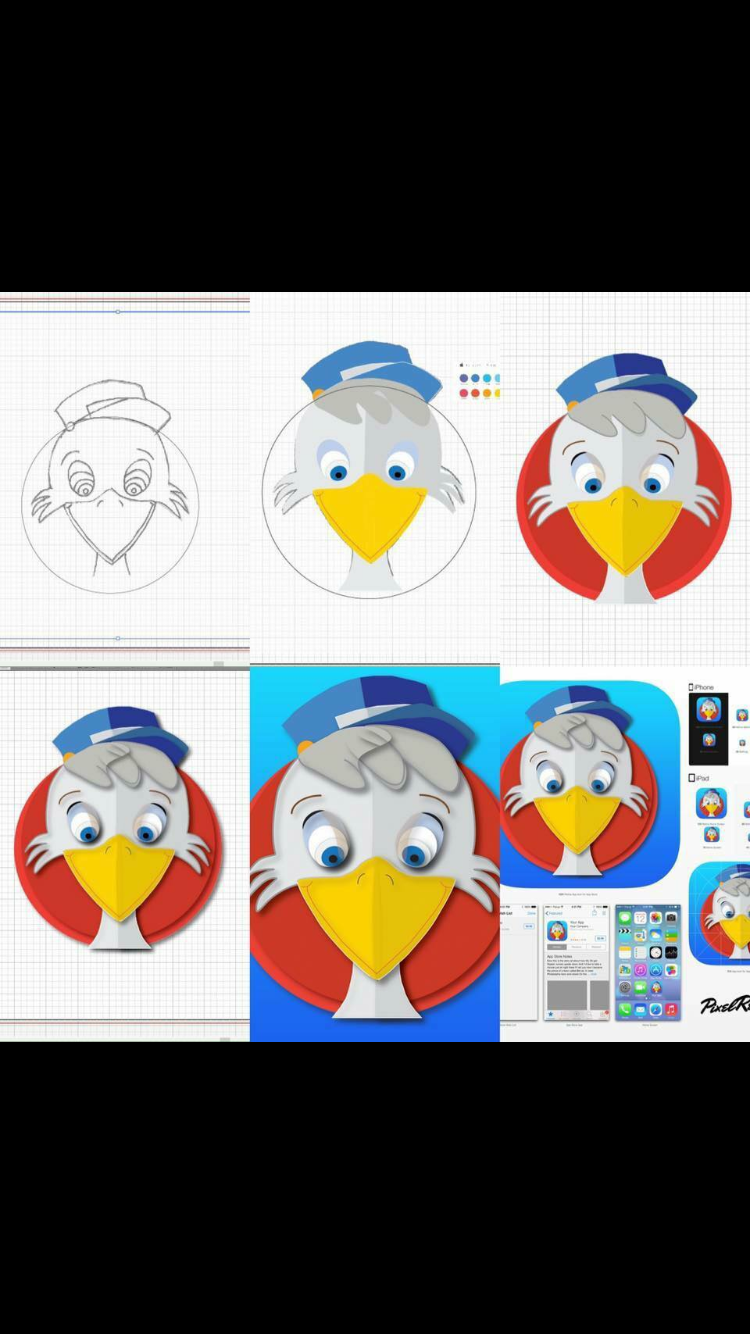Image resolution: width=750 pixels, height=1334 pixels.
Task: Click the handle on the blue guide line
Action: [118, 311]
